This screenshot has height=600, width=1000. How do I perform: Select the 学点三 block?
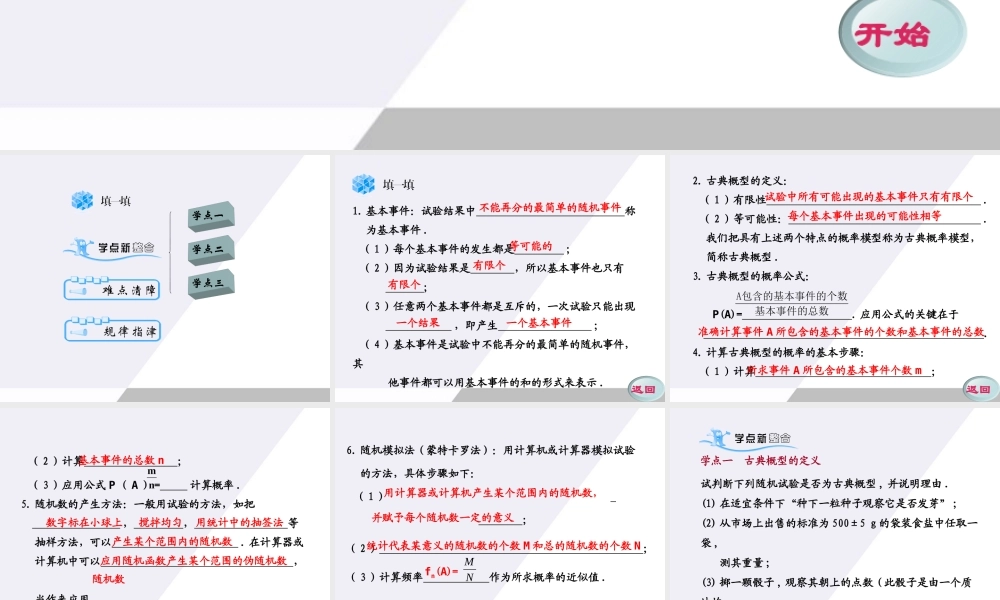pyautogui.click(x=211, y=283)
